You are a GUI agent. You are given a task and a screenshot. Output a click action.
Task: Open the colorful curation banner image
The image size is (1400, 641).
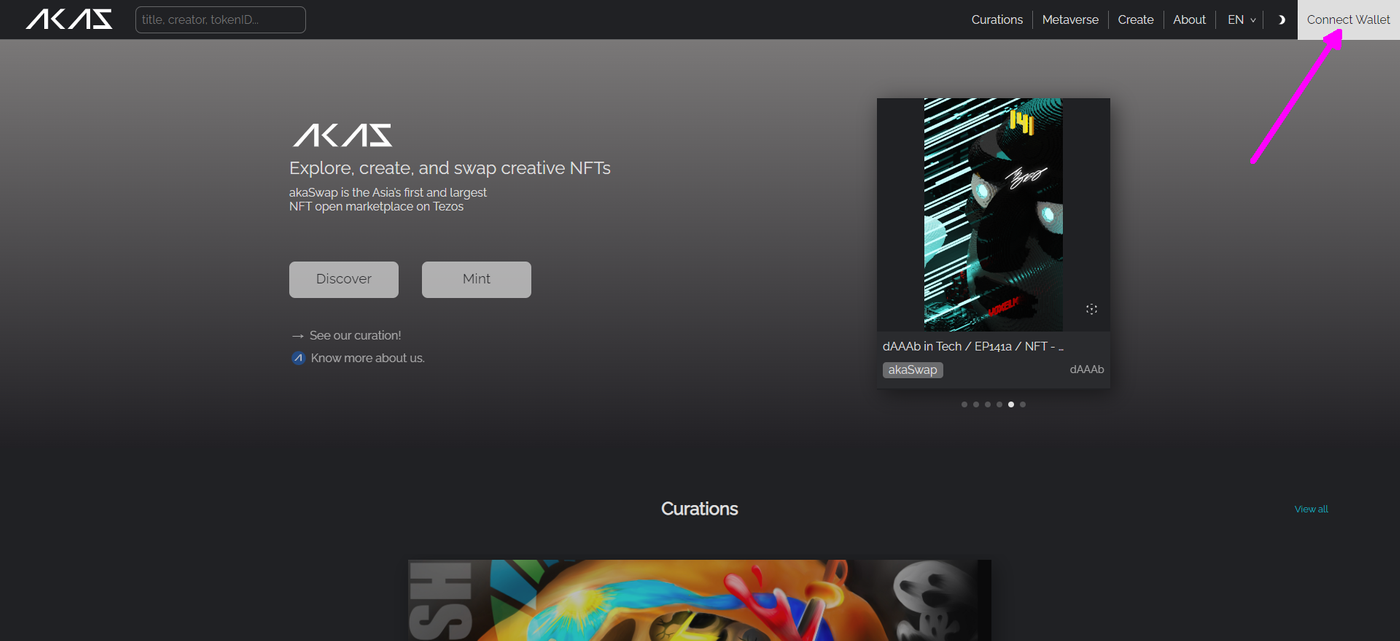(700, 600)
